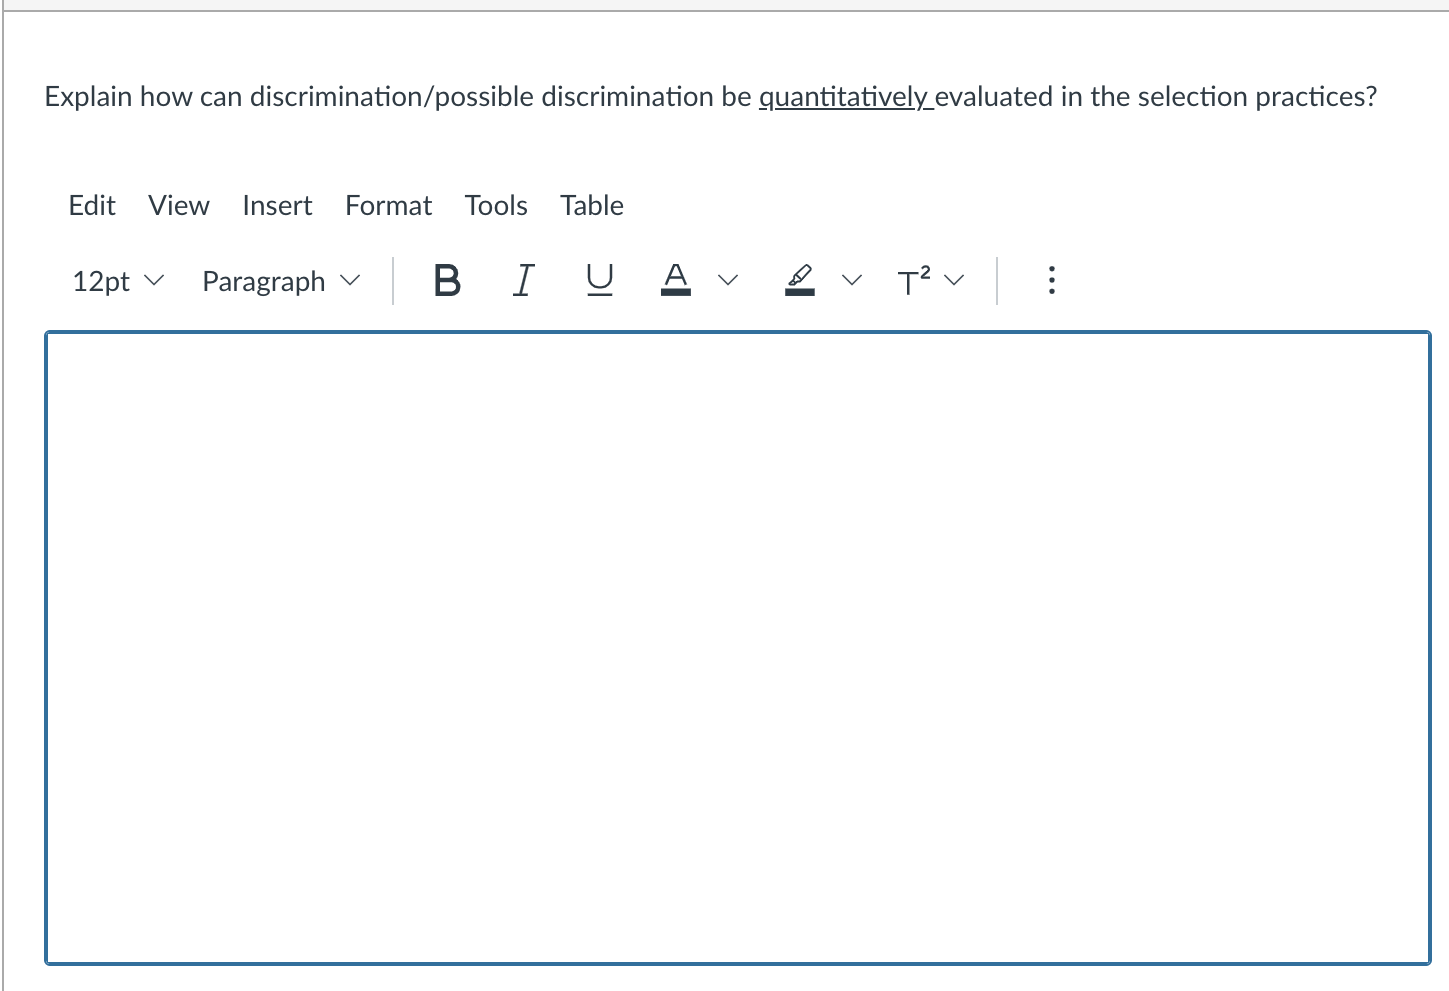
Task: Select the highlighter background color tool
Action: (799, 281)
